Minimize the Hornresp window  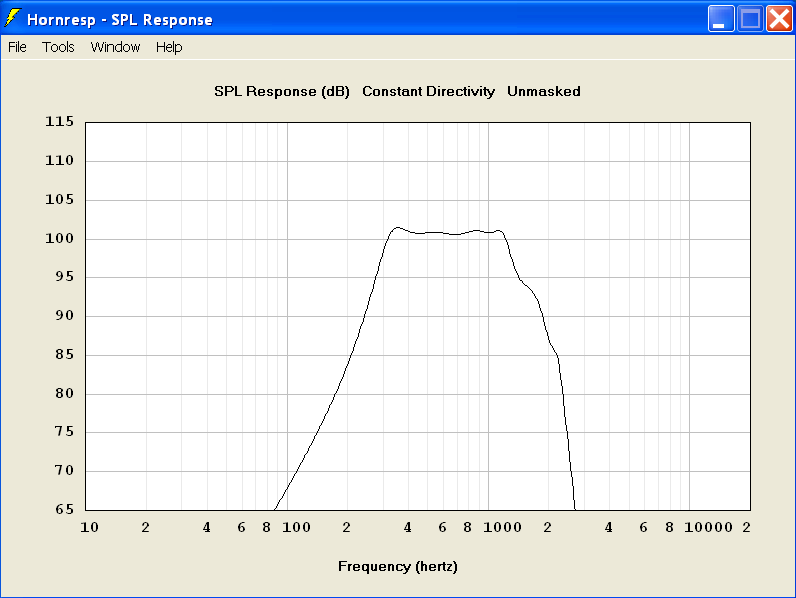click(721, 19)
